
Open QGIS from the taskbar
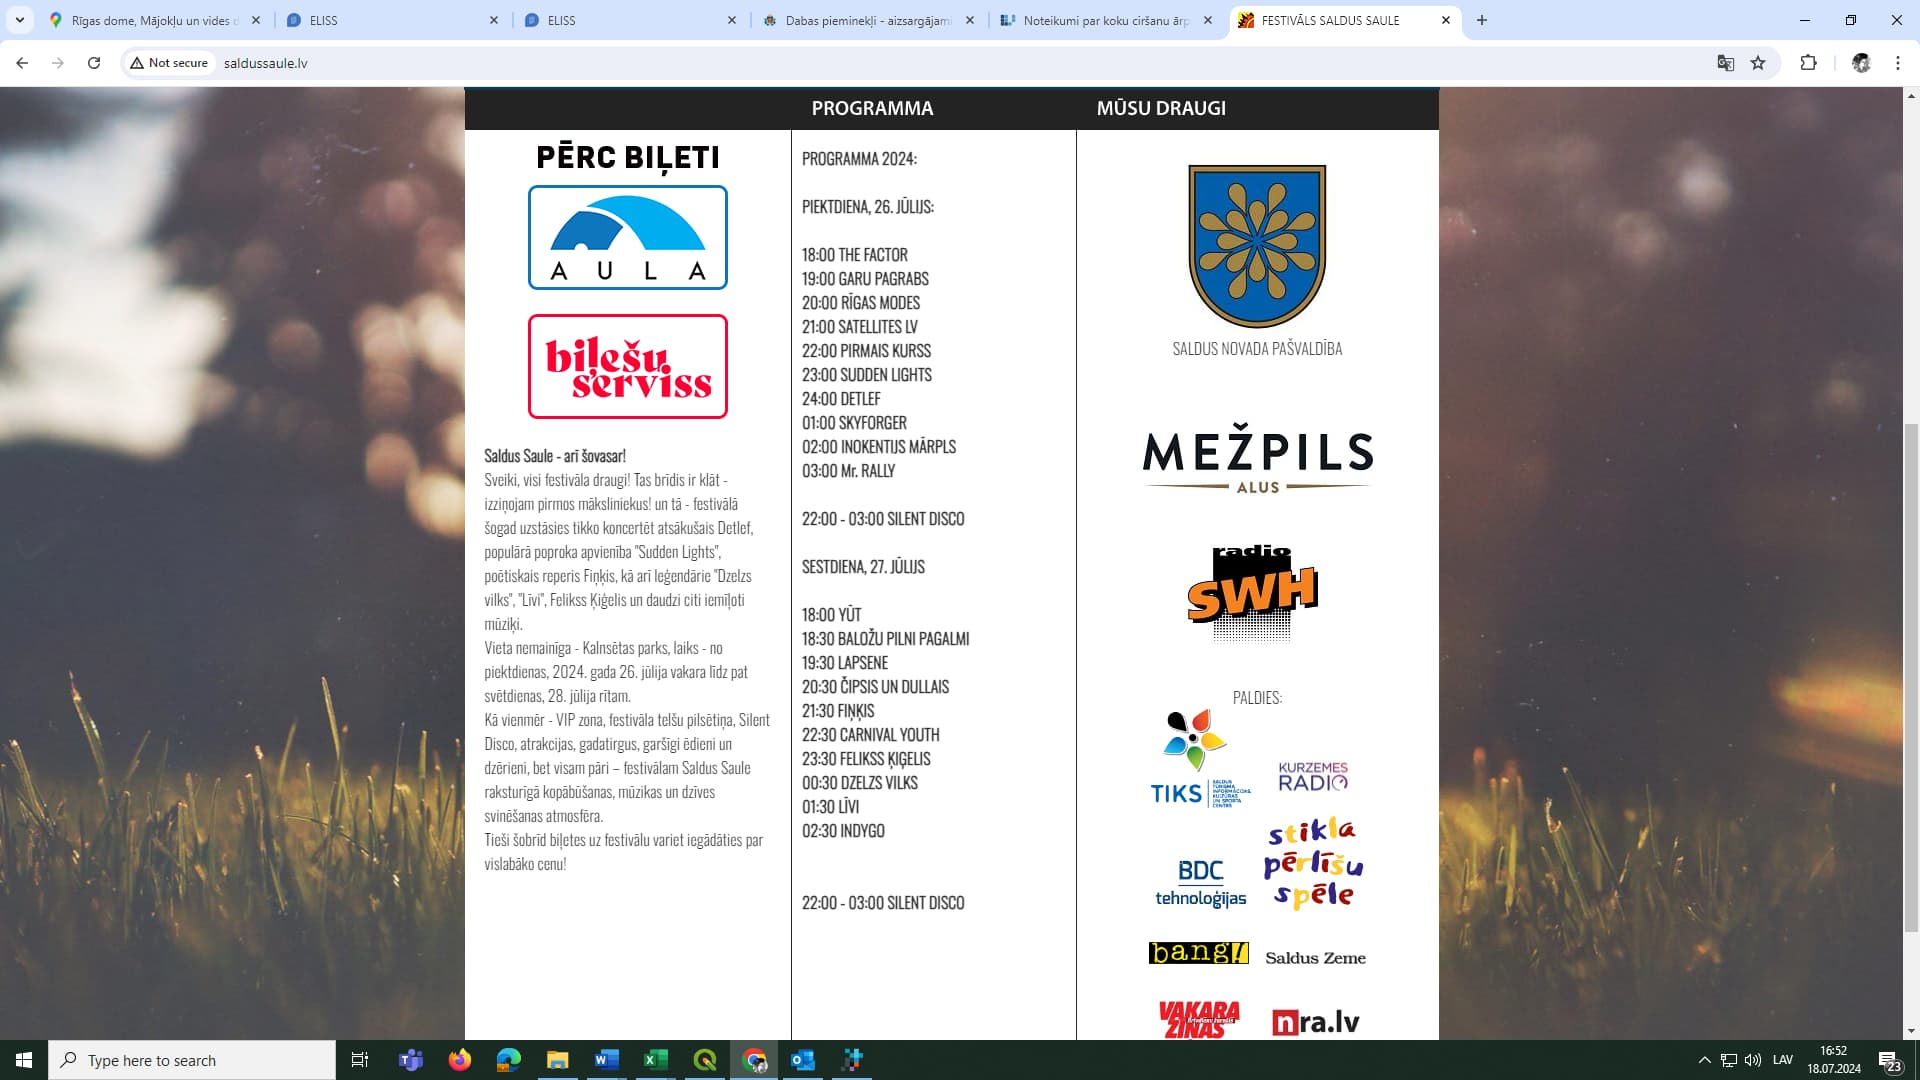pyautogui.click(x=705, y=1060)
